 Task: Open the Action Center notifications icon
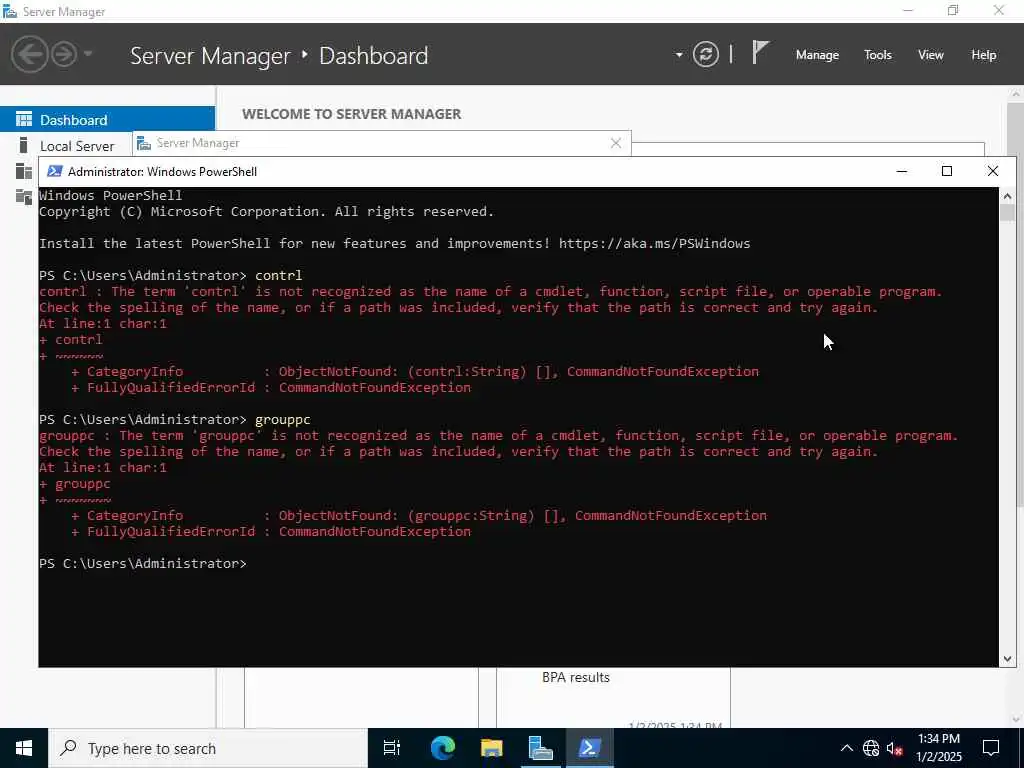991,748
